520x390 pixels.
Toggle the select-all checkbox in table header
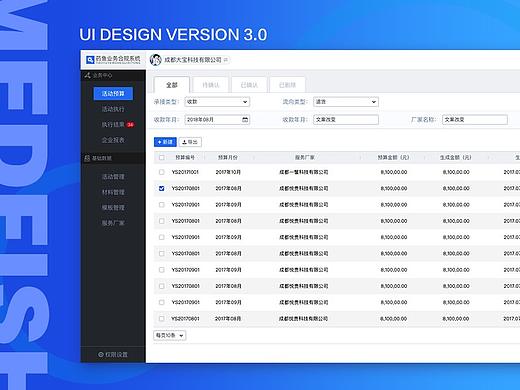[162, 157]
